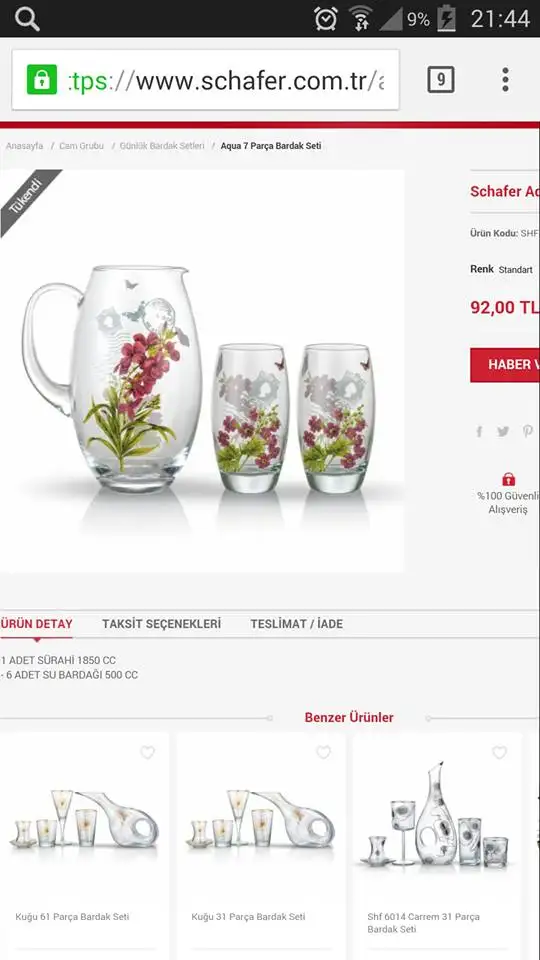Favorite Kuğu 31 Parça set with heart

(x=323, y=752)
